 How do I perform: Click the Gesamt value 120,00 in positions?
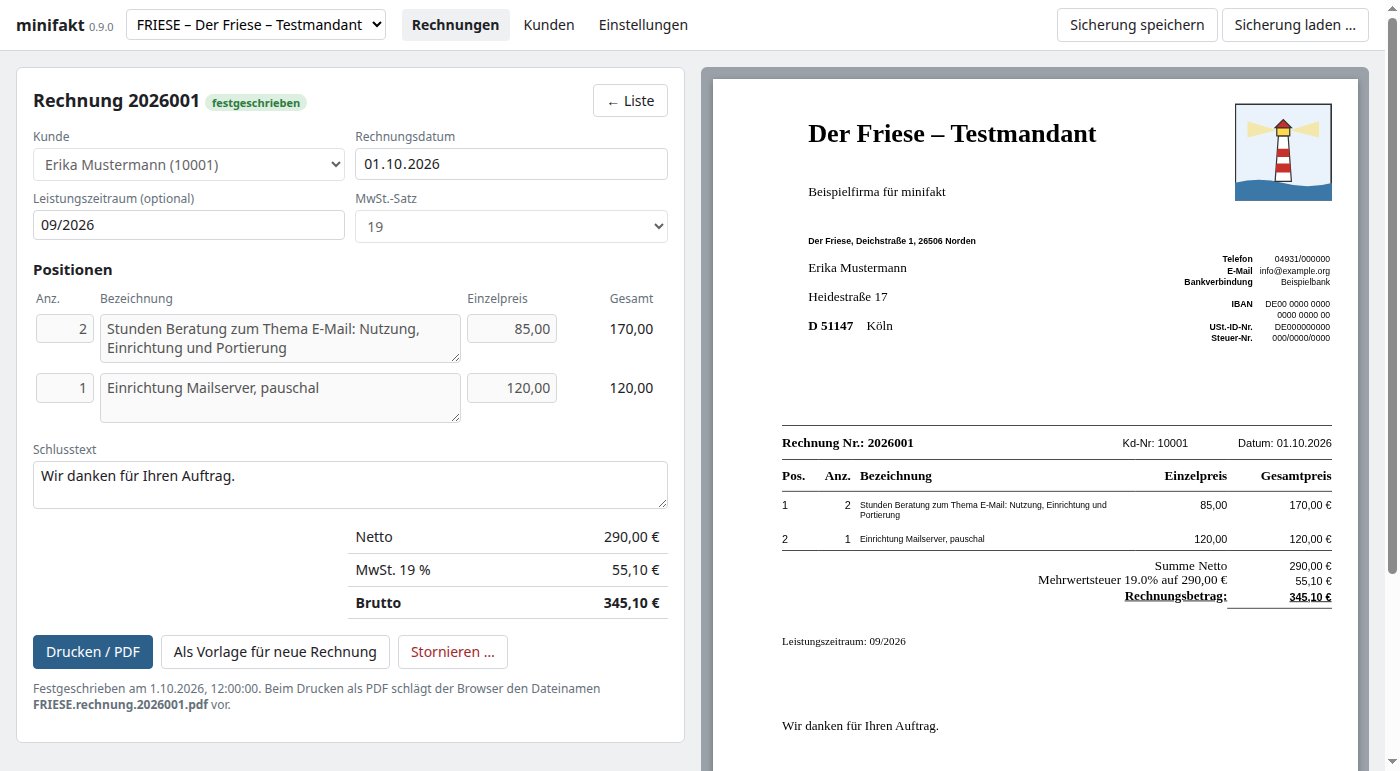(631, 388)
